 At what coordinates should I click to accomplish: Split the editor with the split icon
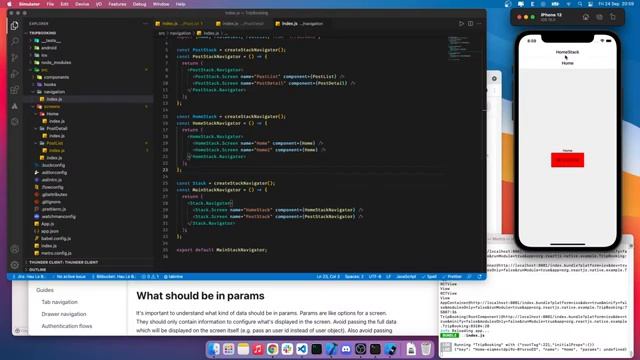pyautogui.click(x=471, y=24)
